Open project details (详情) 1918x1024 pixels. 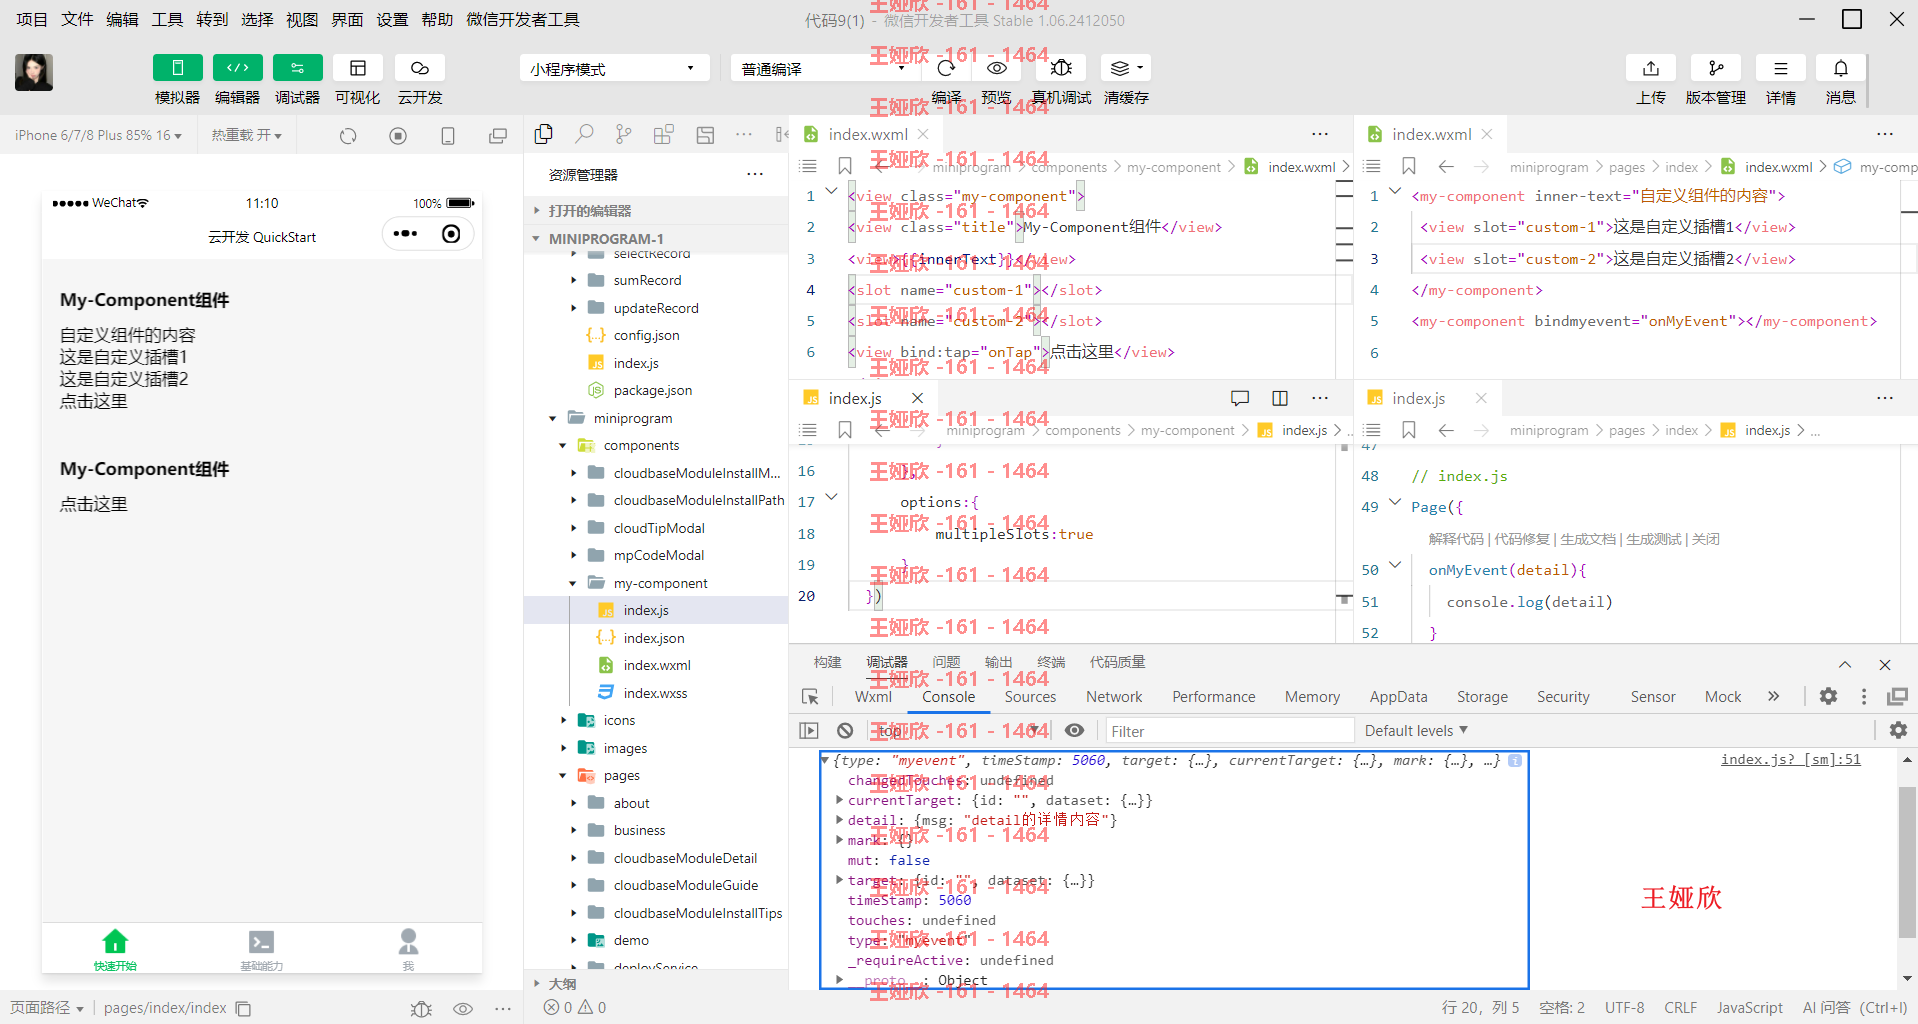pyautogui.click(x=1780, y=68)
